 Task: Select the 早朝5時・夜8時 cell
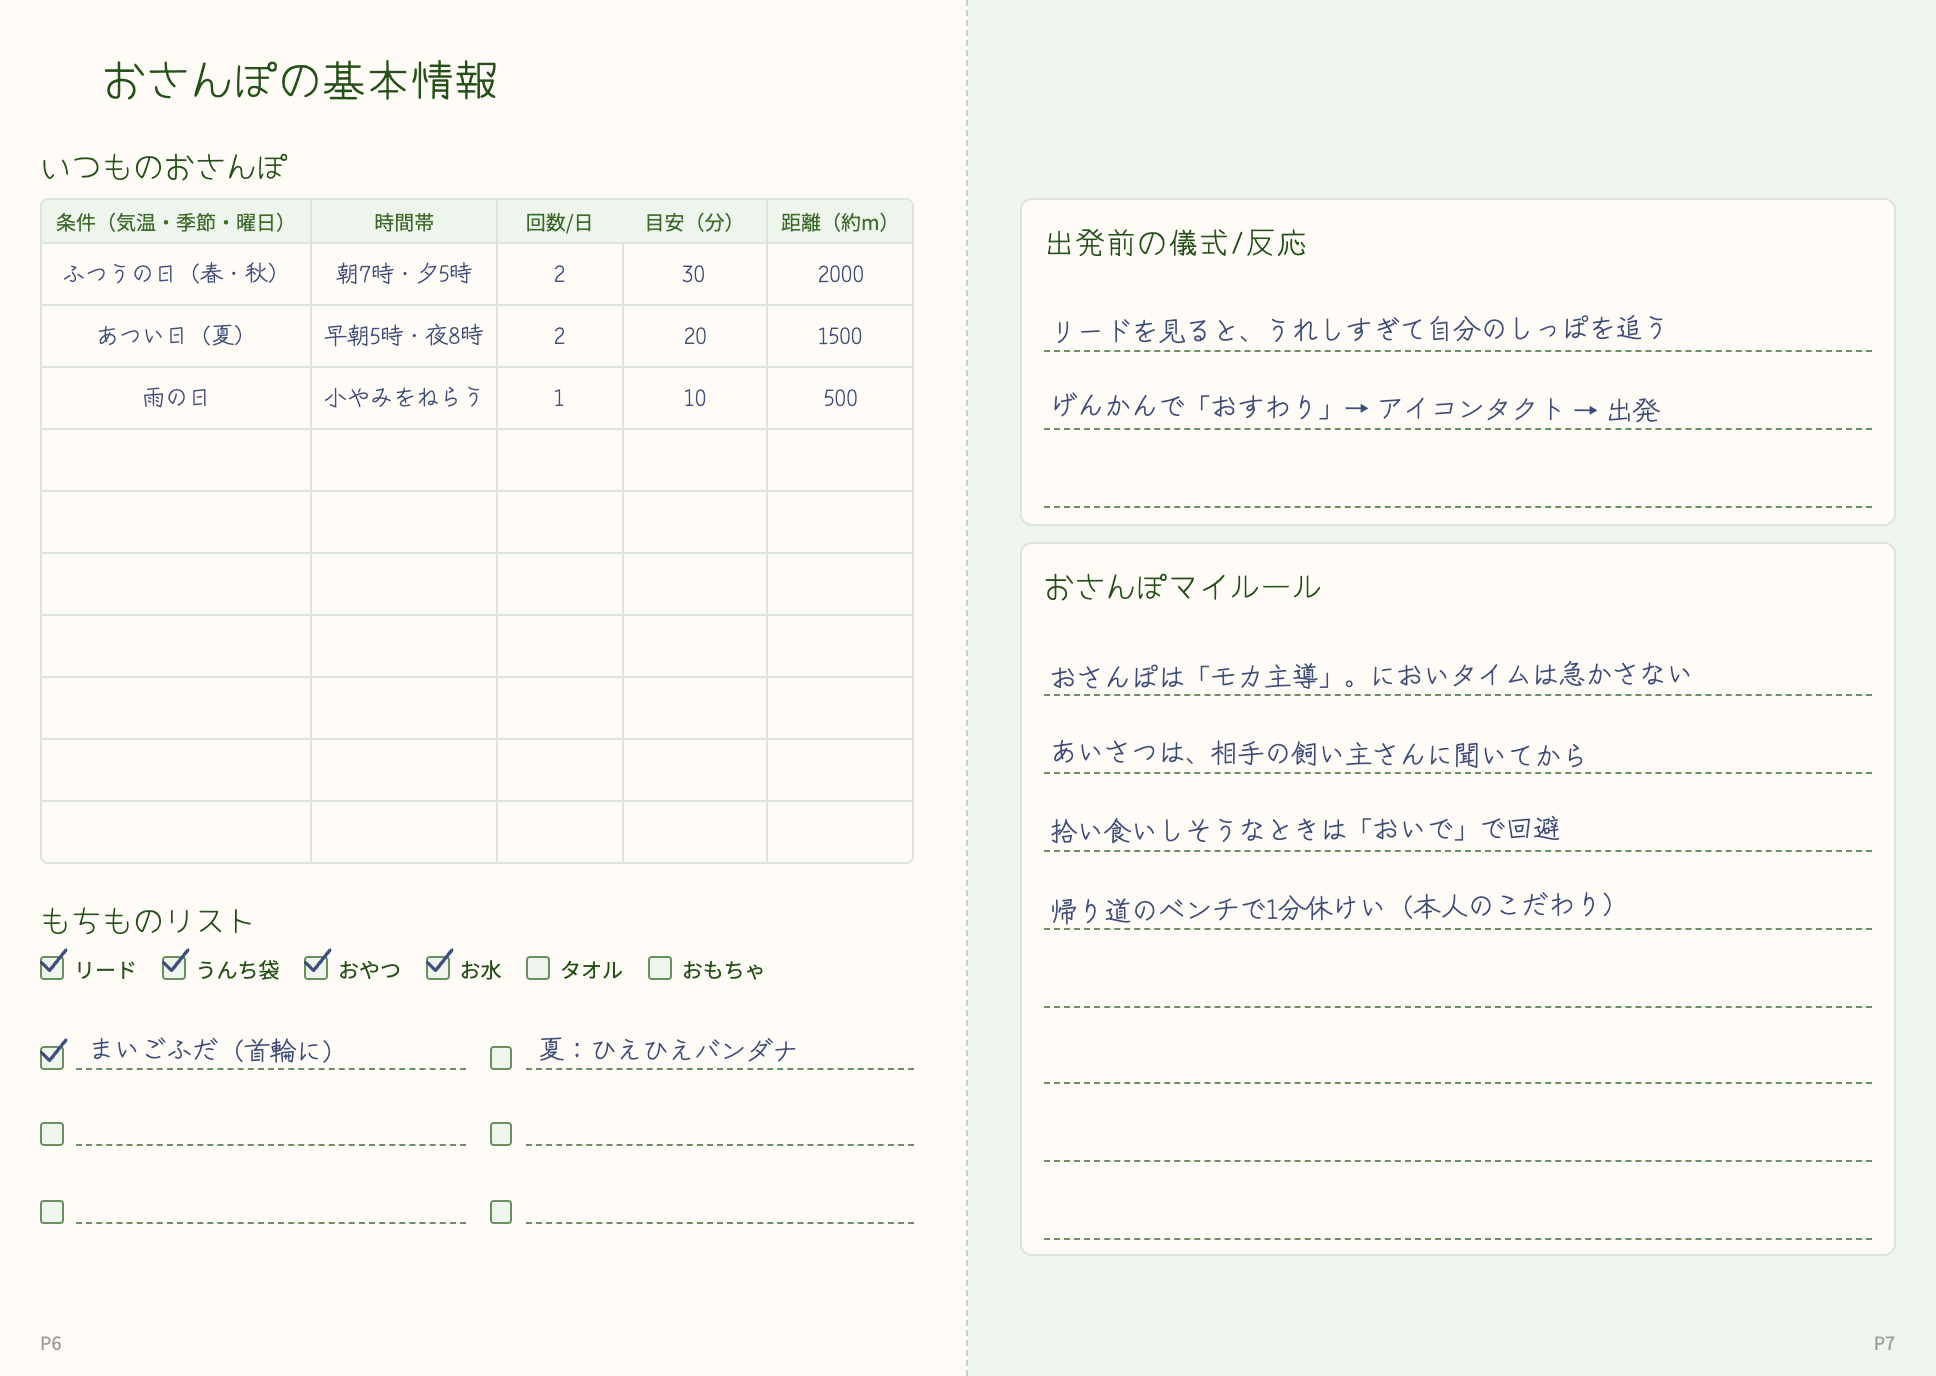[404, 336]
